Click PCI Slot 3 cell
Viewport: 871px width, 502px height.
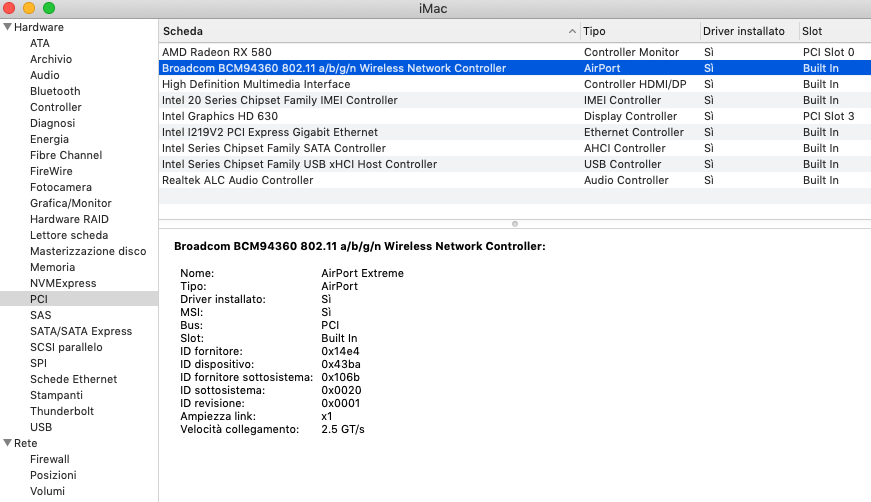(828, 116)
